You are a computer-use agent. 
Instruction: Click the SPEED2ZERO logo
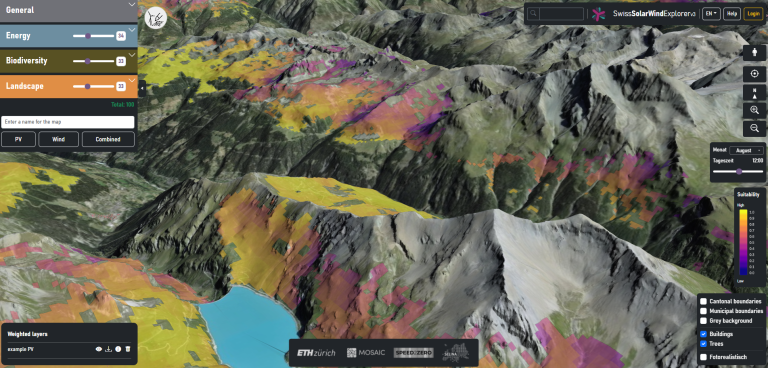coord(413,353)
